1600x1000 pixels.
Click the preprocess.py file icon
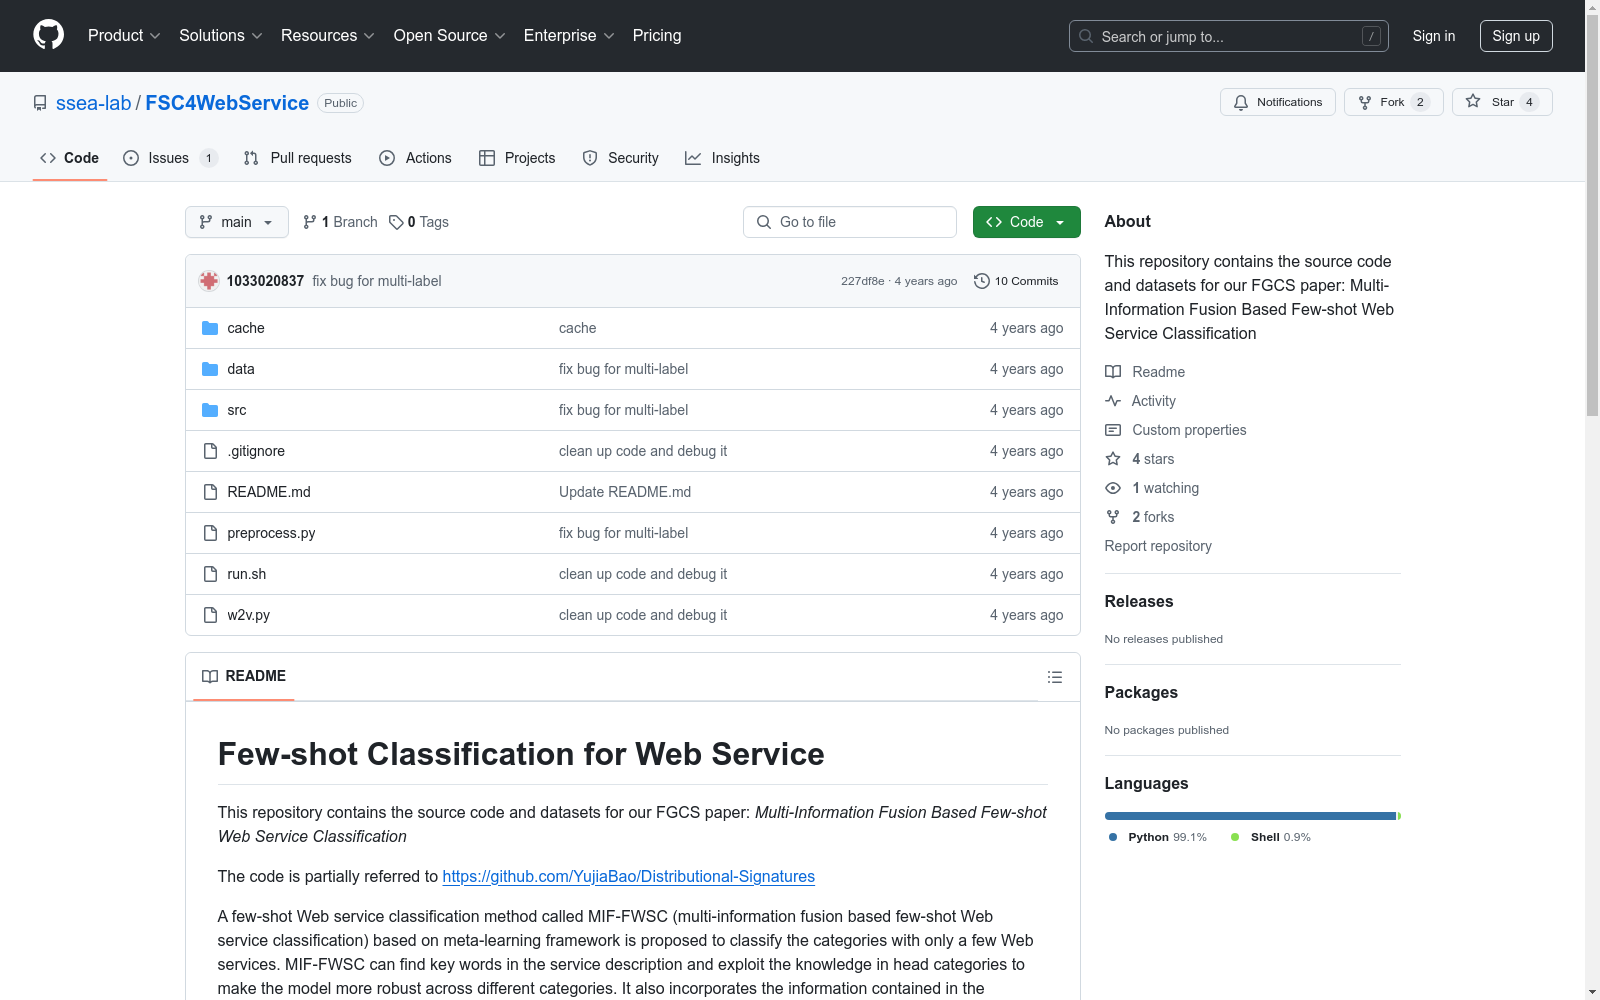(210, 533)
